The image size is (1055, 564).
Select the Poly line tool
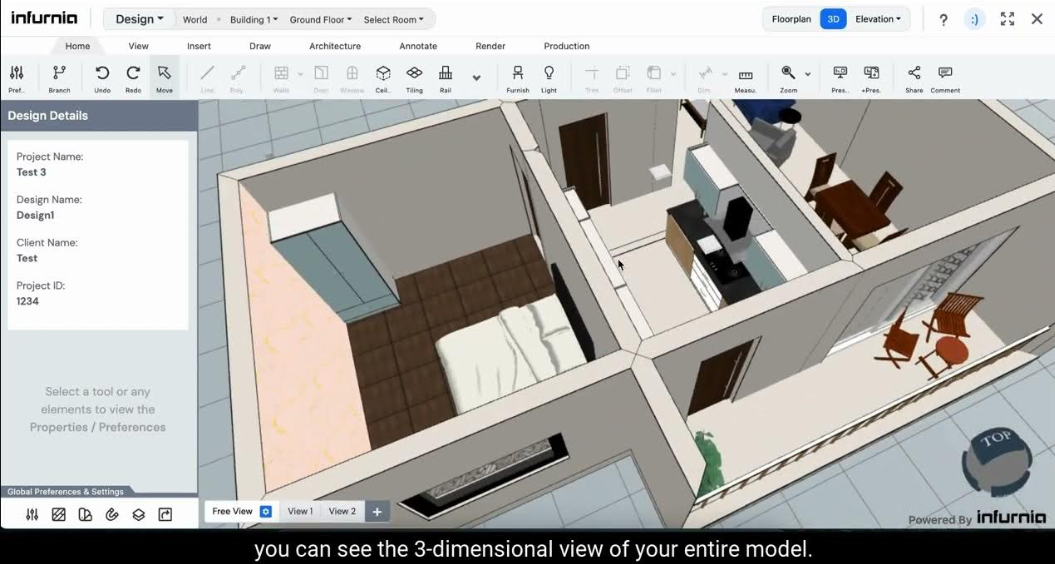point(238,78)
